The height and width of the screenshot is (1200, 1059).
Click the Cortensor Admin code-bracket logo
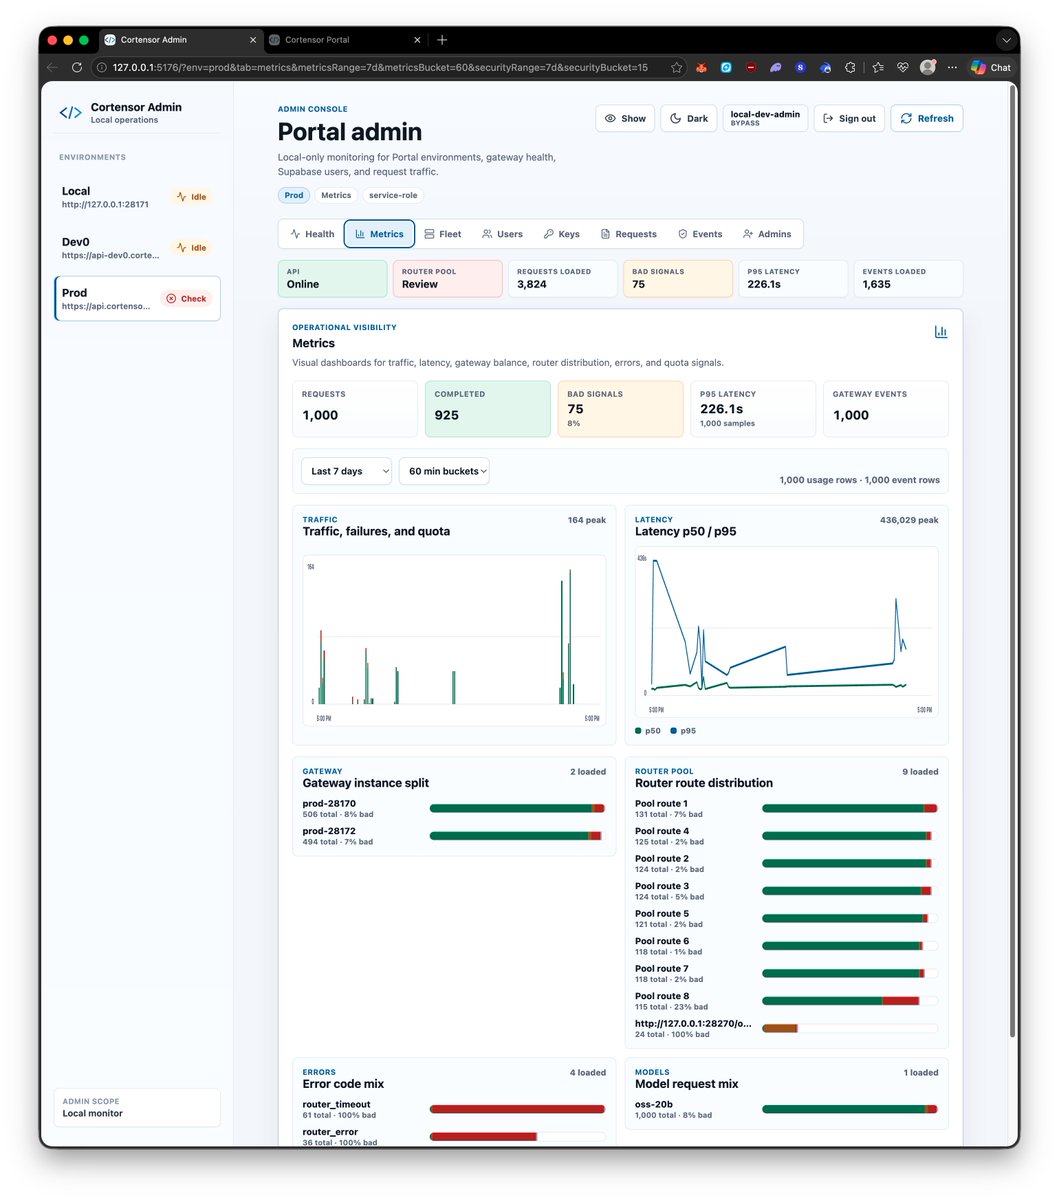[70, 113]
